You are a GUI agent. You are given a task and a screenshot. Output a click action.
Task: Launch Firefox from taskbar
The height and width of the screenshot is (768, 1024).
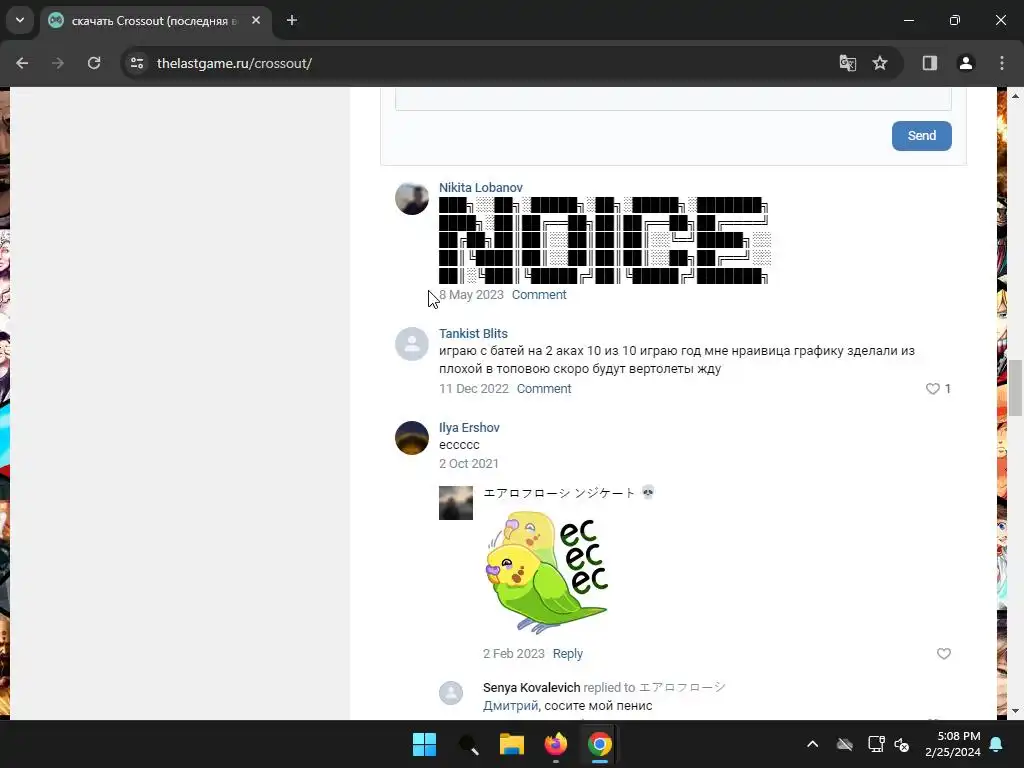[x=556, y=744]
